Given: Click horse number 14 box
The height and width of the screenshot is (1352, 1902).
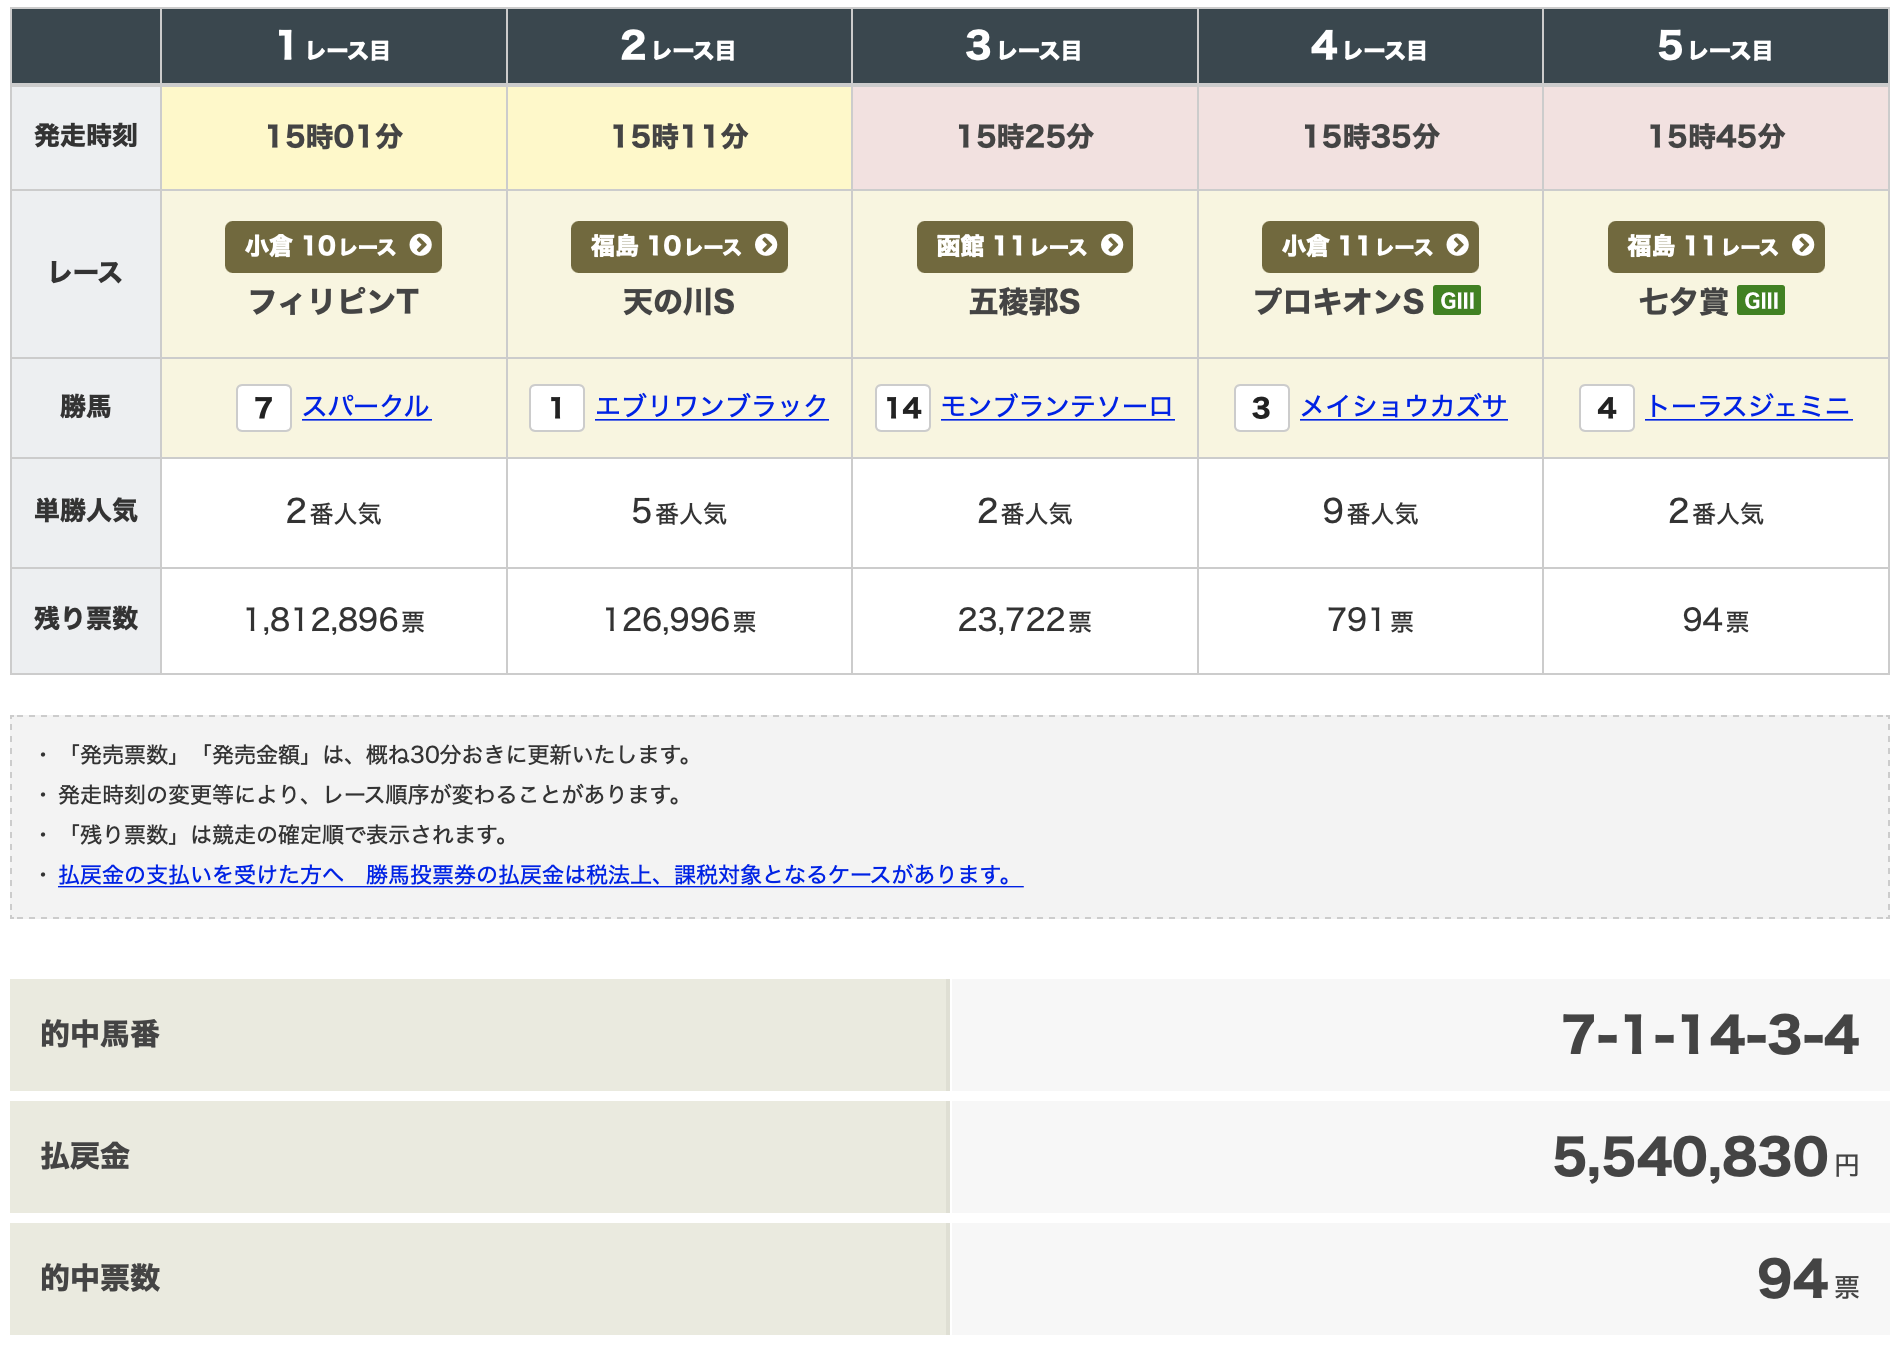Looking at the screenshot, I should (x=903, y=408).
